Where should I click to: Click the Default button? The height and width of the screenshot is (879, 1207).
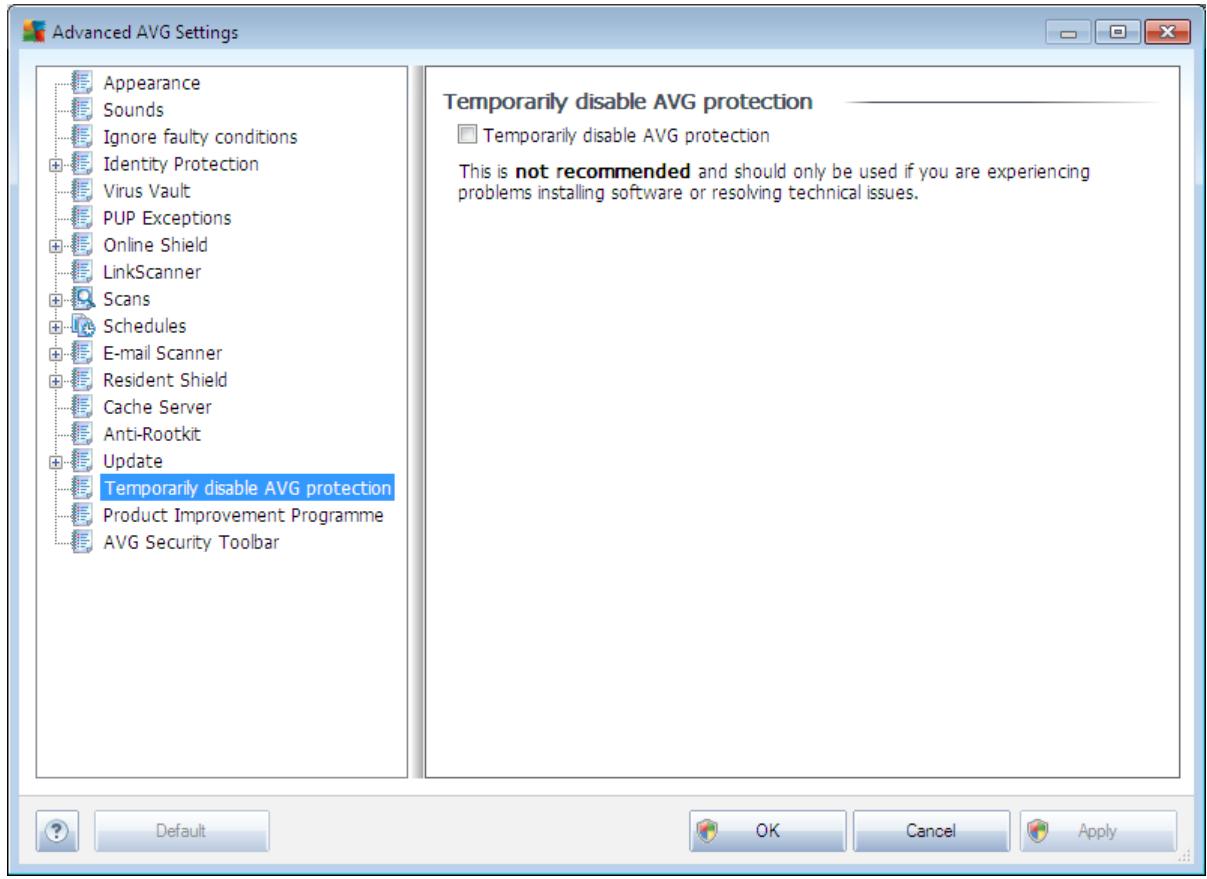click(x=181, y=830)
